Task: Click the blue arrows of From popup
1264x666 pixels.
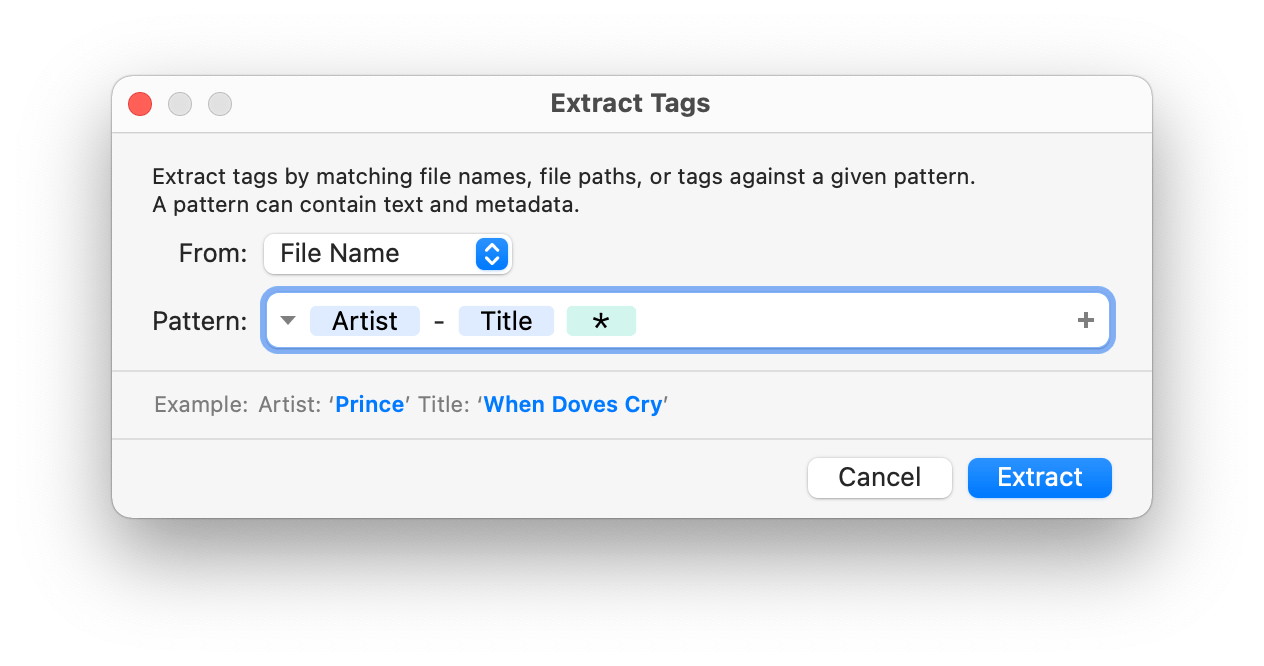Action: 491,254
